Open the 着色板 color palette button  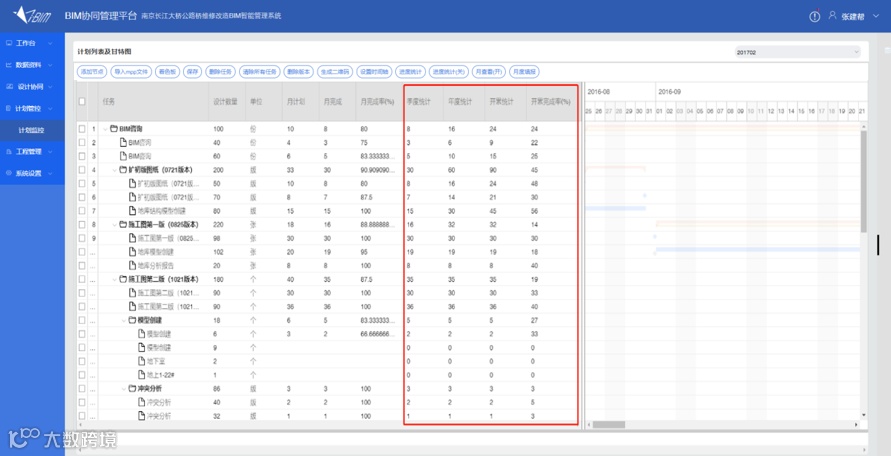tap(167, 72)
